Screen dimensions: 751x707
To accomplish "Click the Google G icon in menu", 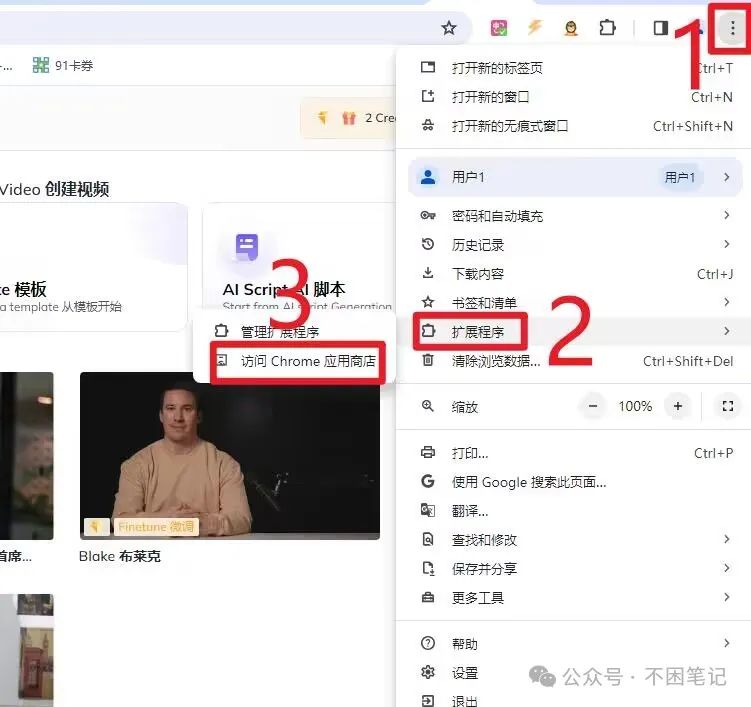I will (x=428, y=481).
